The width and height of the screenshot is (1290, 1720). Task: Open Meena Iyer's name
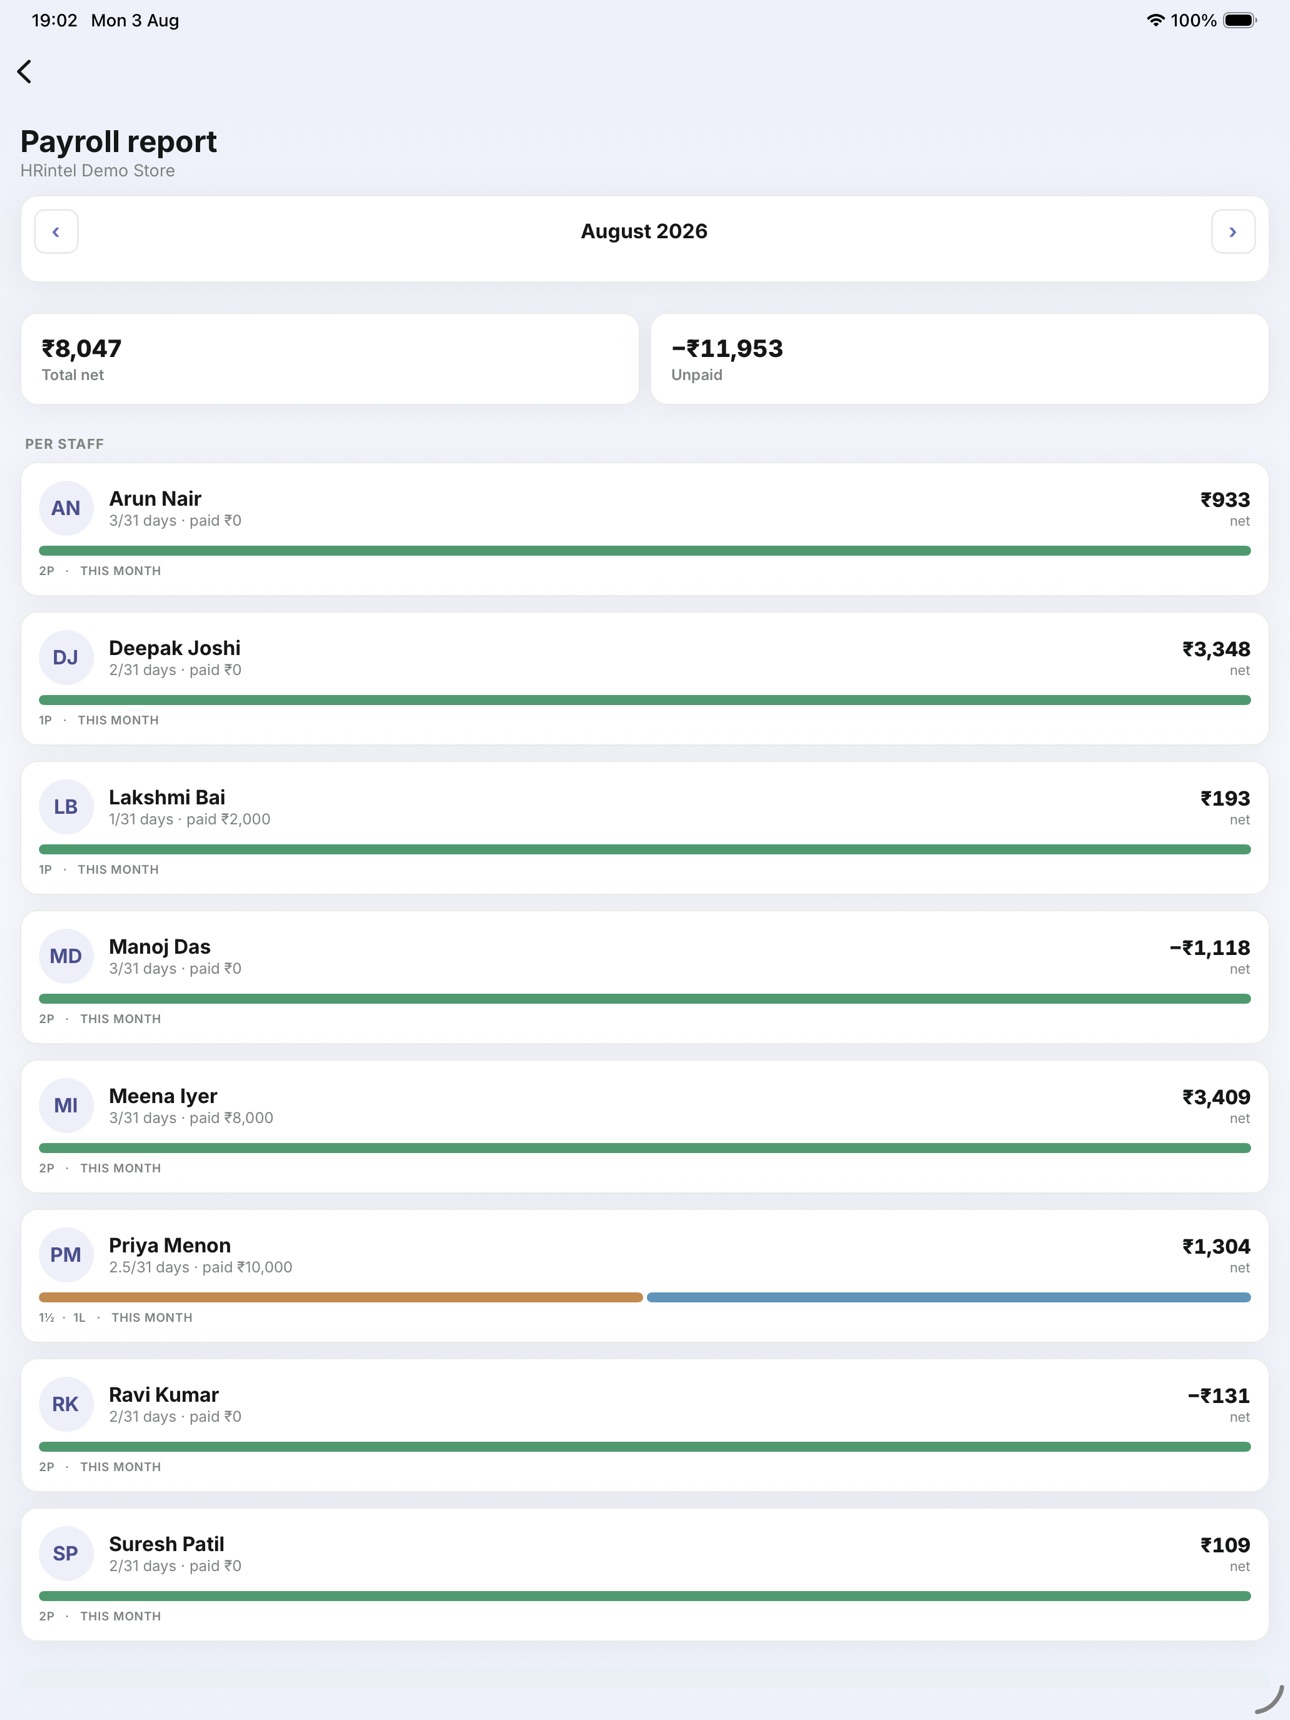click(x=163, y=1096)
